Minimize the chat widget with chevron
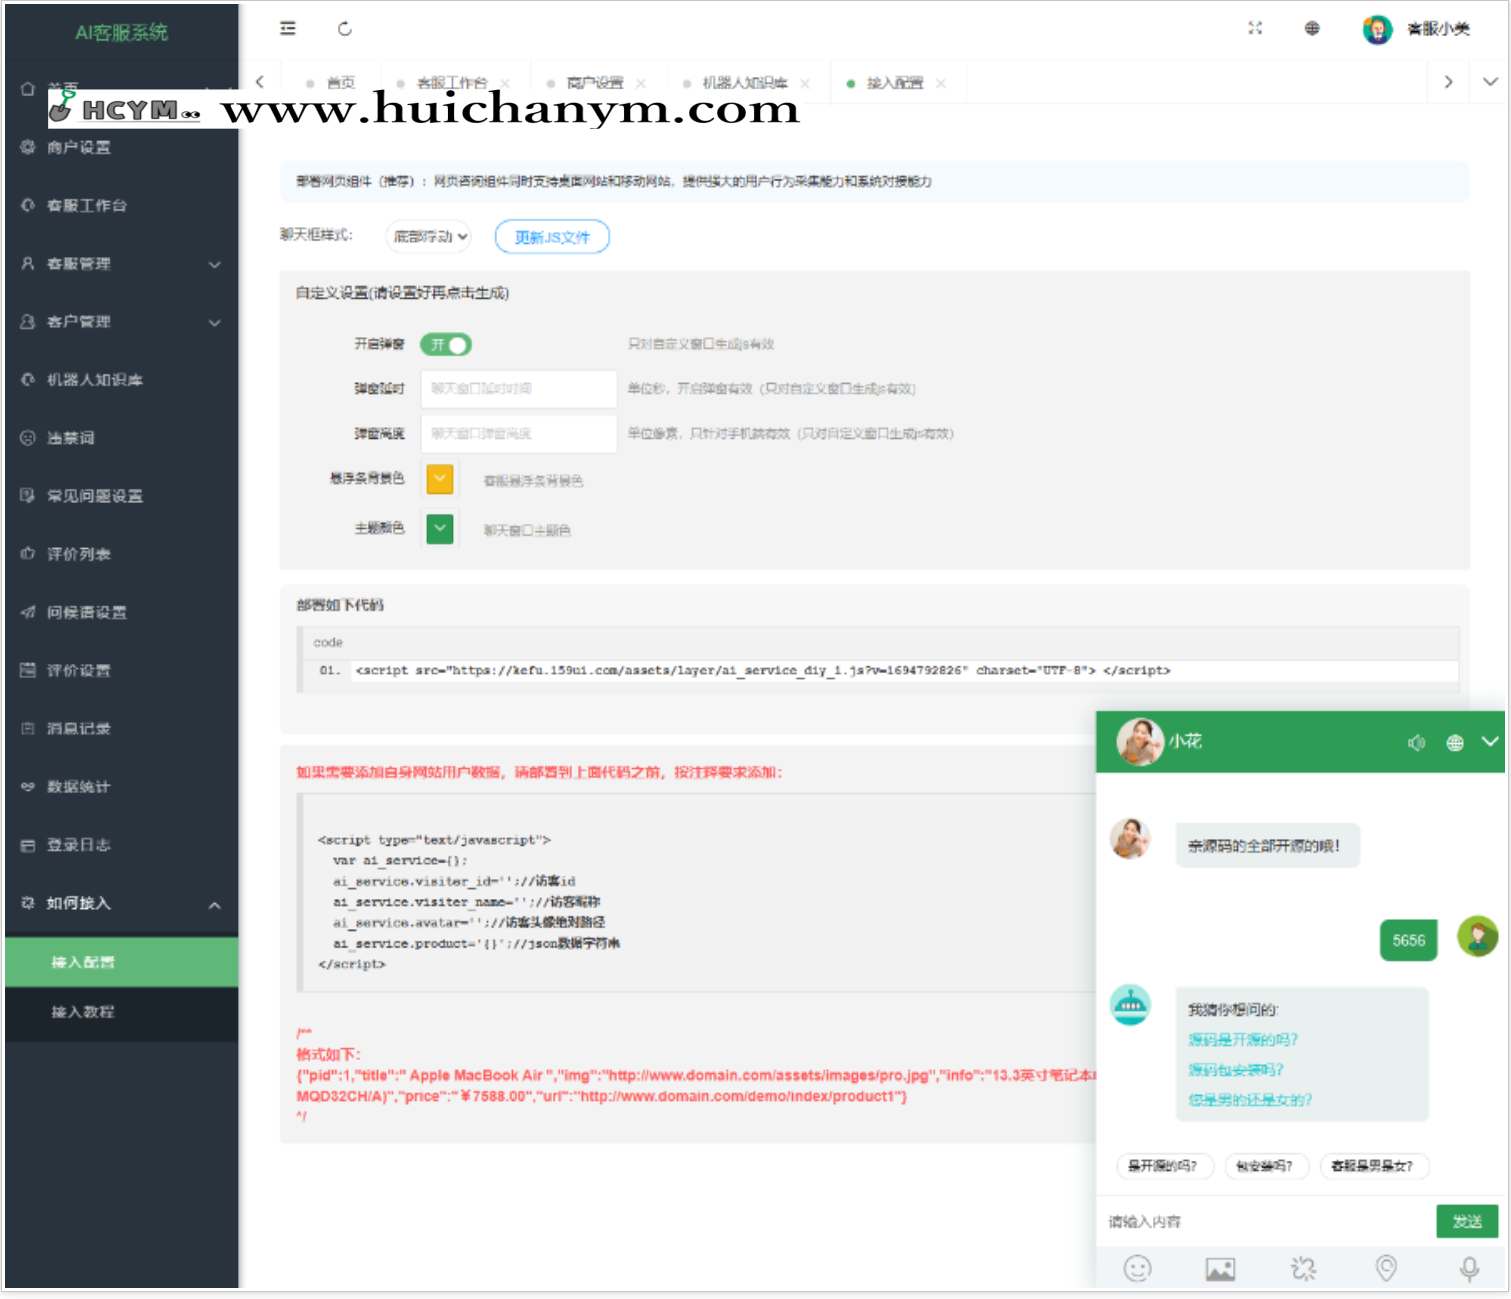 (1490, 741)
